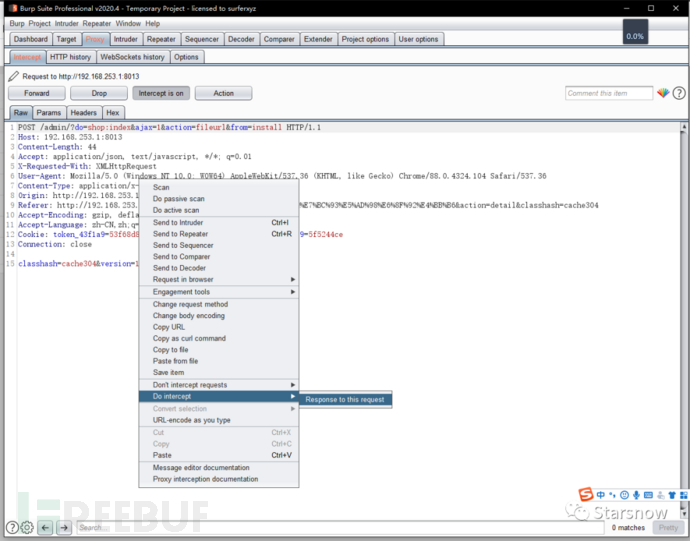Open Sogou toolbox grid icon
This screenshot has width=690, height=541.
coord(683,495)
